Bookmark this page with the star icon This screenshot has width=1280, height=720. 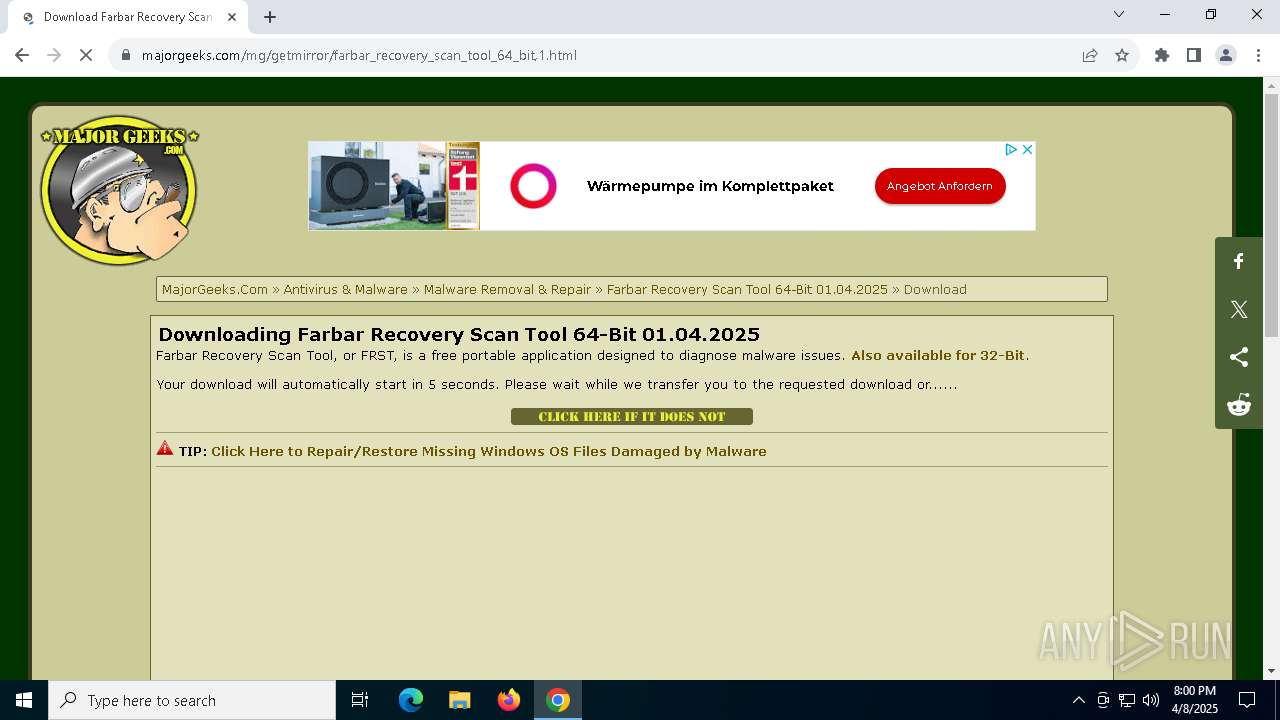point(1122,55)
